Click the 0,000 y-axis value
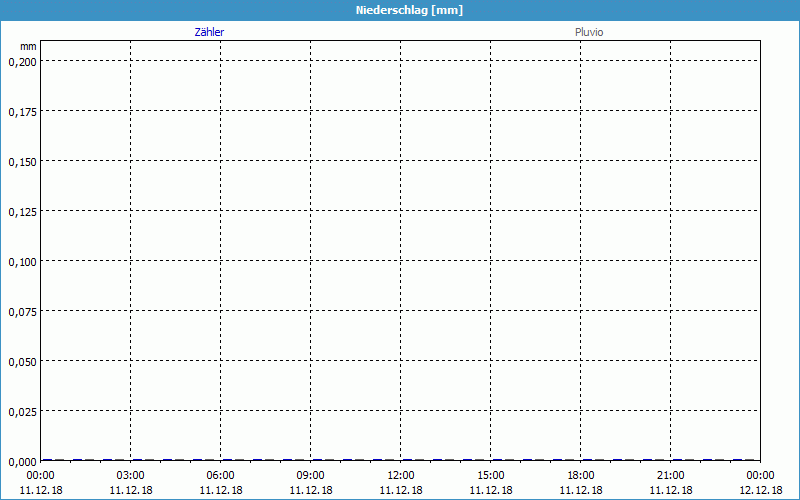Viewport: 800px width, 500px height. [x=22, y=462]
